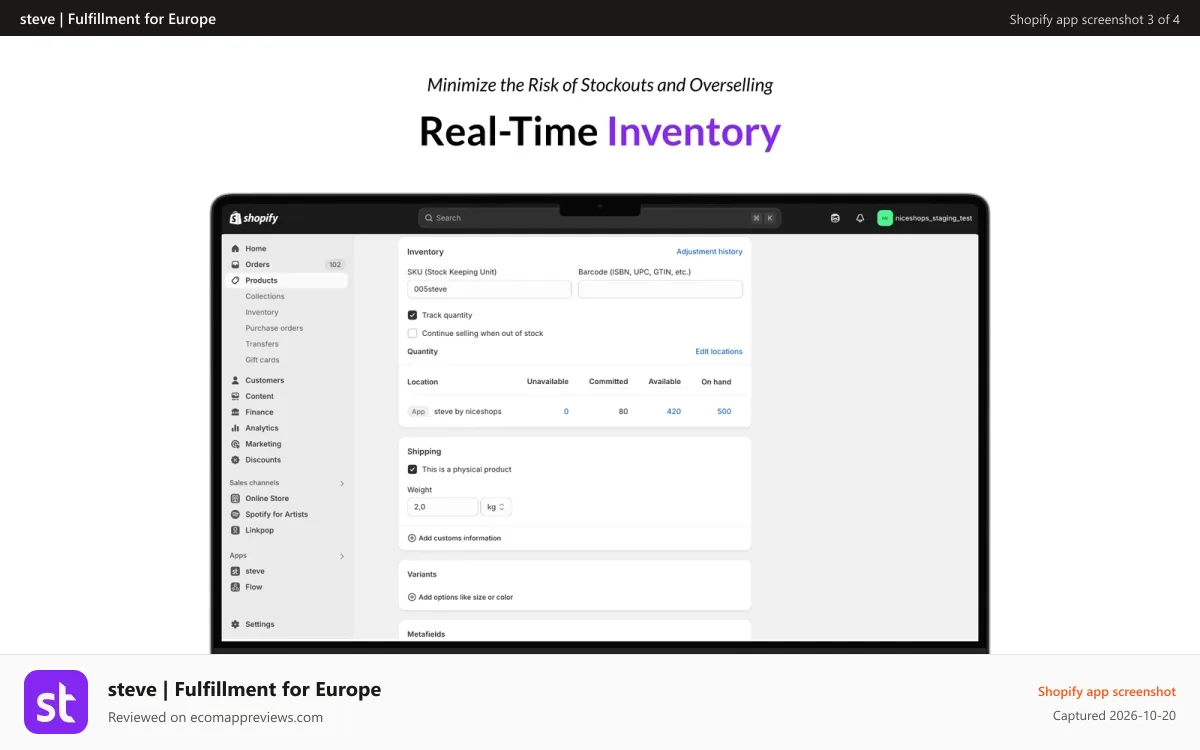Click the Variants section heading
This screenshot has width=1200, height=750.
coord(422,574)
